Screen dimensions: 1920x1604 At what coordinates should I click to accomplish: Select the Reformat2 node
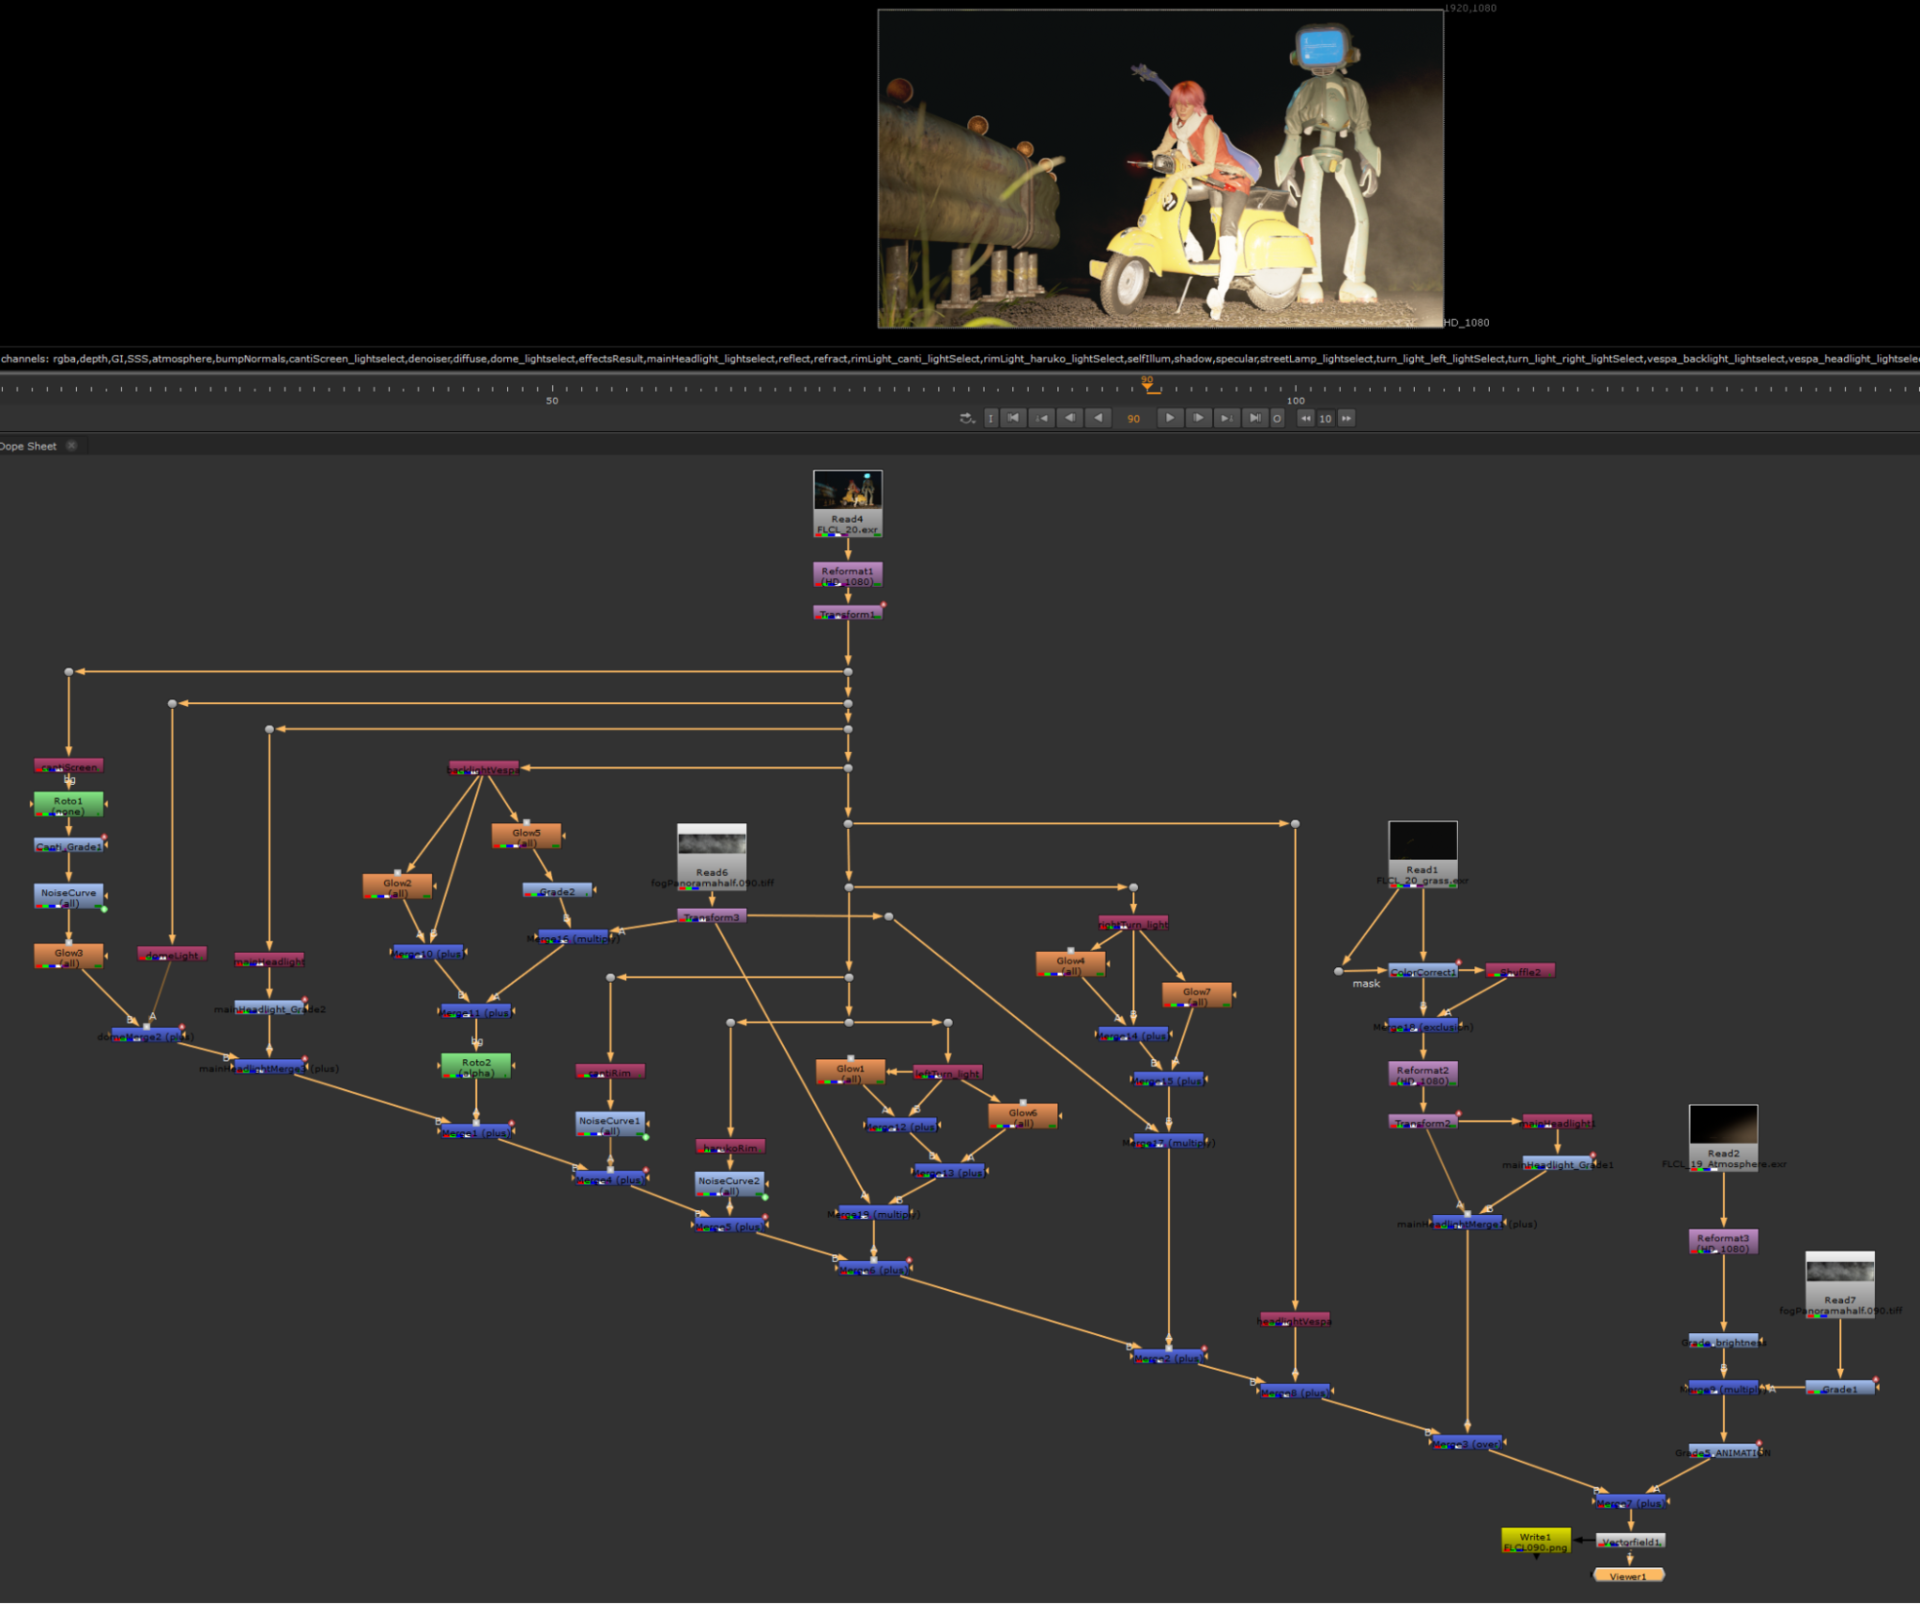[x=1423, y=1074]
